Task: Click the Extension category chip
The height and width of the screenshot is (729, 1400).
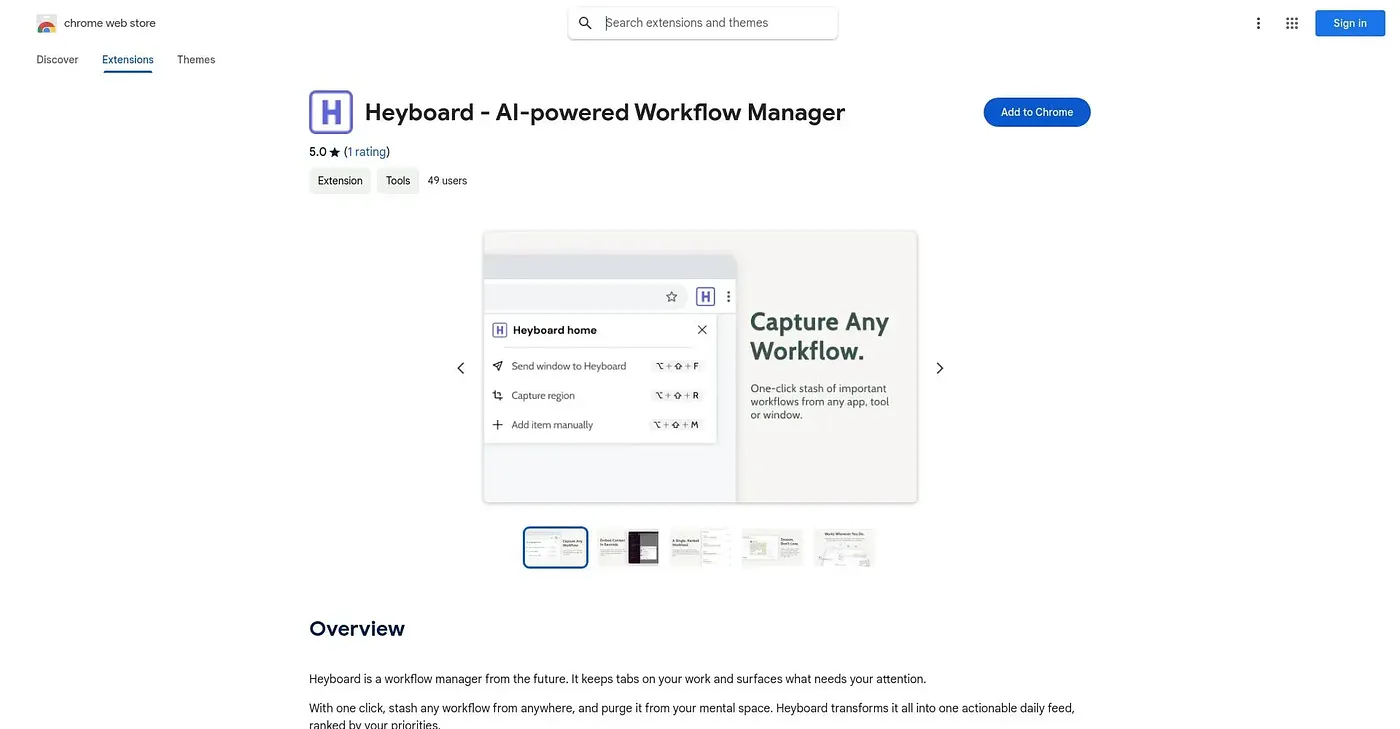Action: point(340,181)
